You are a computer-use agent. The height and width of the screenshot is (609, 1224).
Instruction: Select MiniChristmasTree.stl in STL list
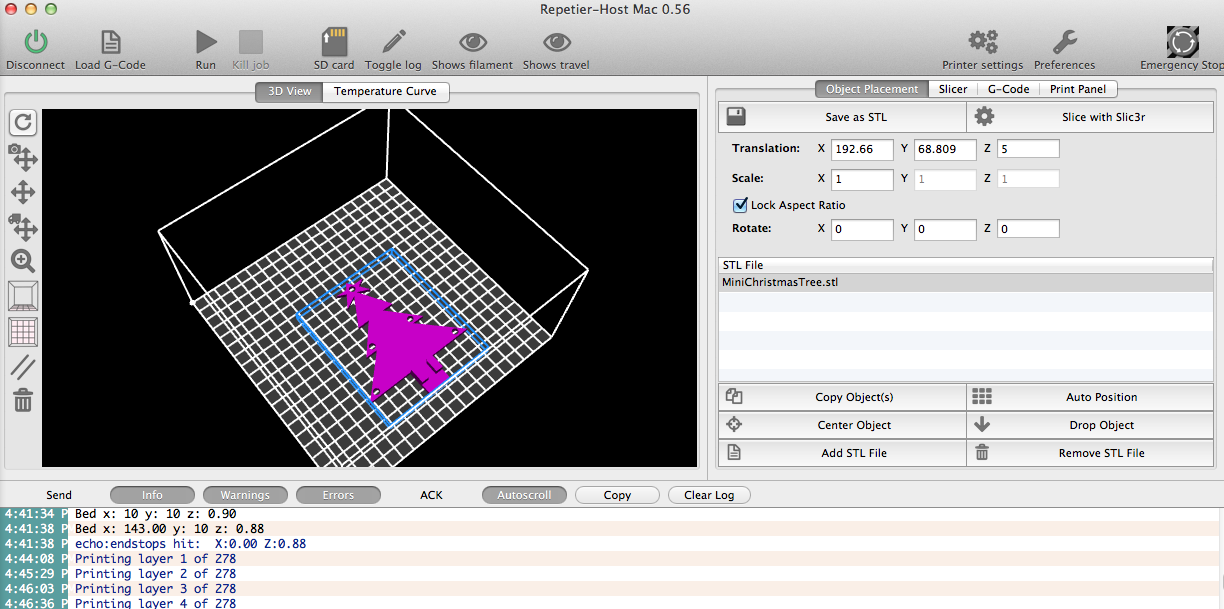[x=965, y=282]
